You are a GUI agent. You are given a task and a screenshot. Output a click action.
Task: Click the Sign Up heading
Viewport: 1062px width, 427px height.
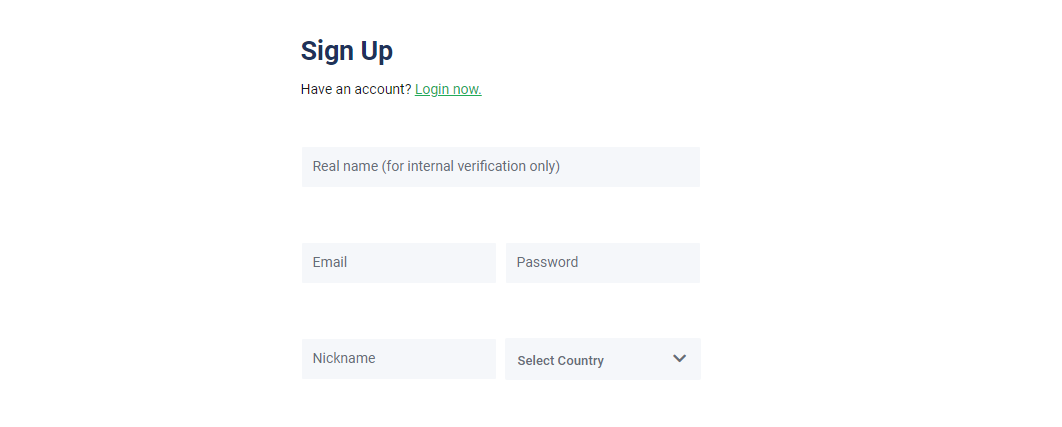(x=347, y=50)
